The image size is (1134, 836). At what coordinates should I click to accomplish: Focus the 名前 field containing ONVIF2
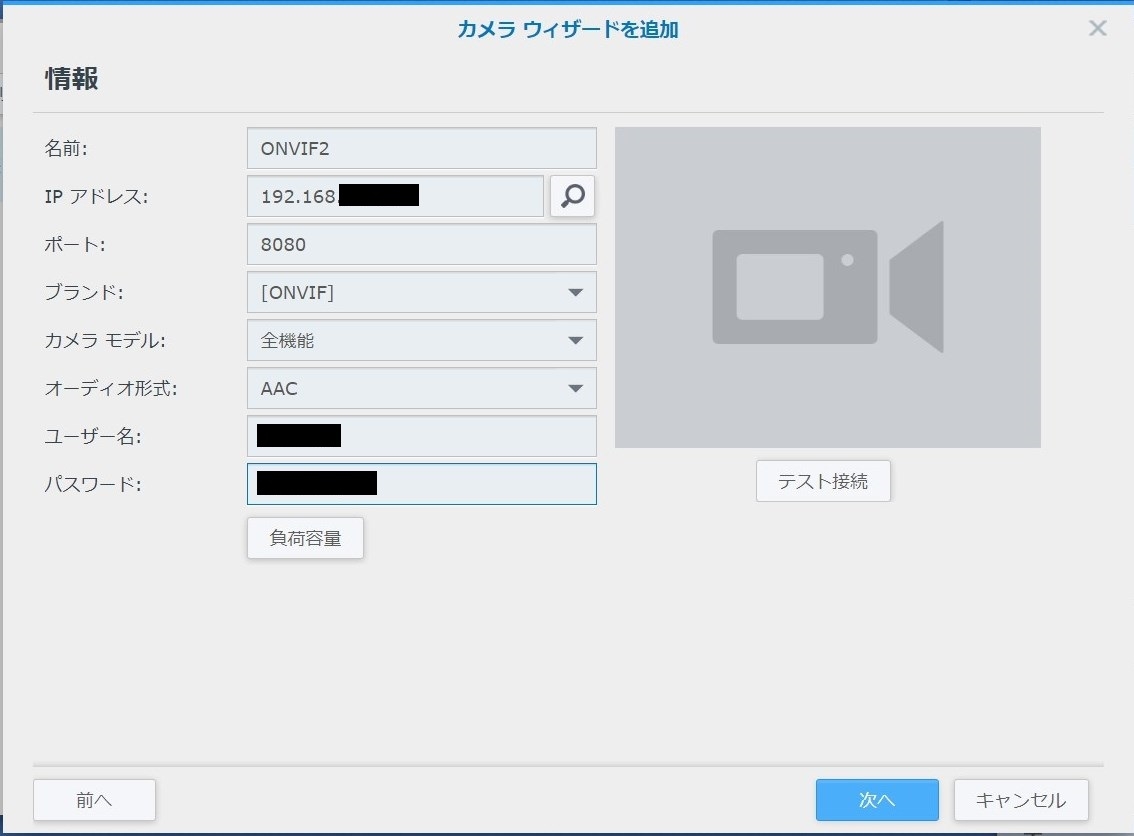421,148
